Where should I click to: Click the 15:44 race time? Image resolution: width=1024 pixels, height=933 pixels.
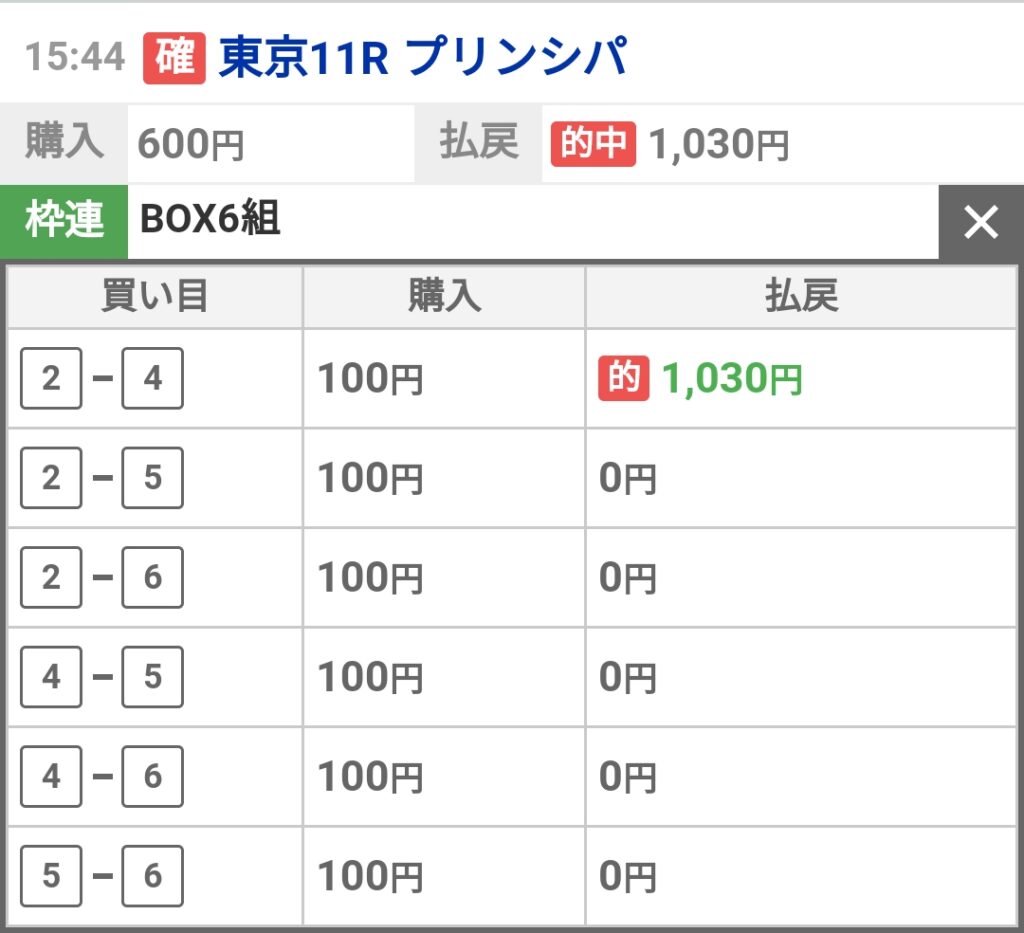point(74,57)
